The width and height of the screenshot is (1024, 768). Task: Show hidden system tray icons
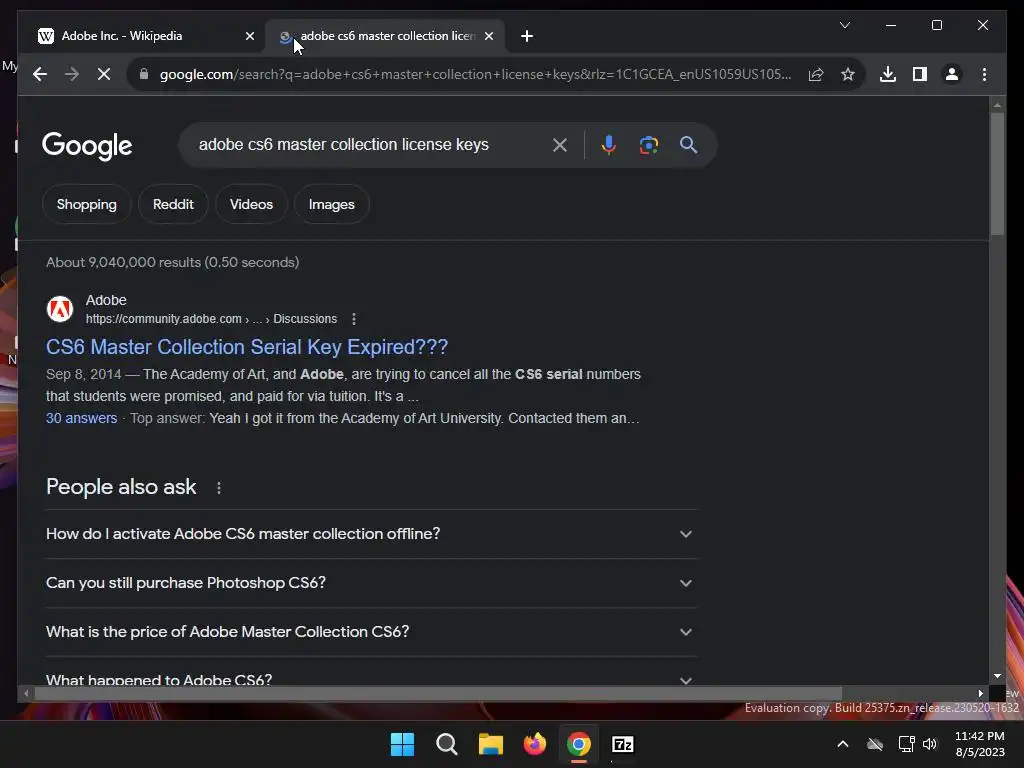coord(843,744)
